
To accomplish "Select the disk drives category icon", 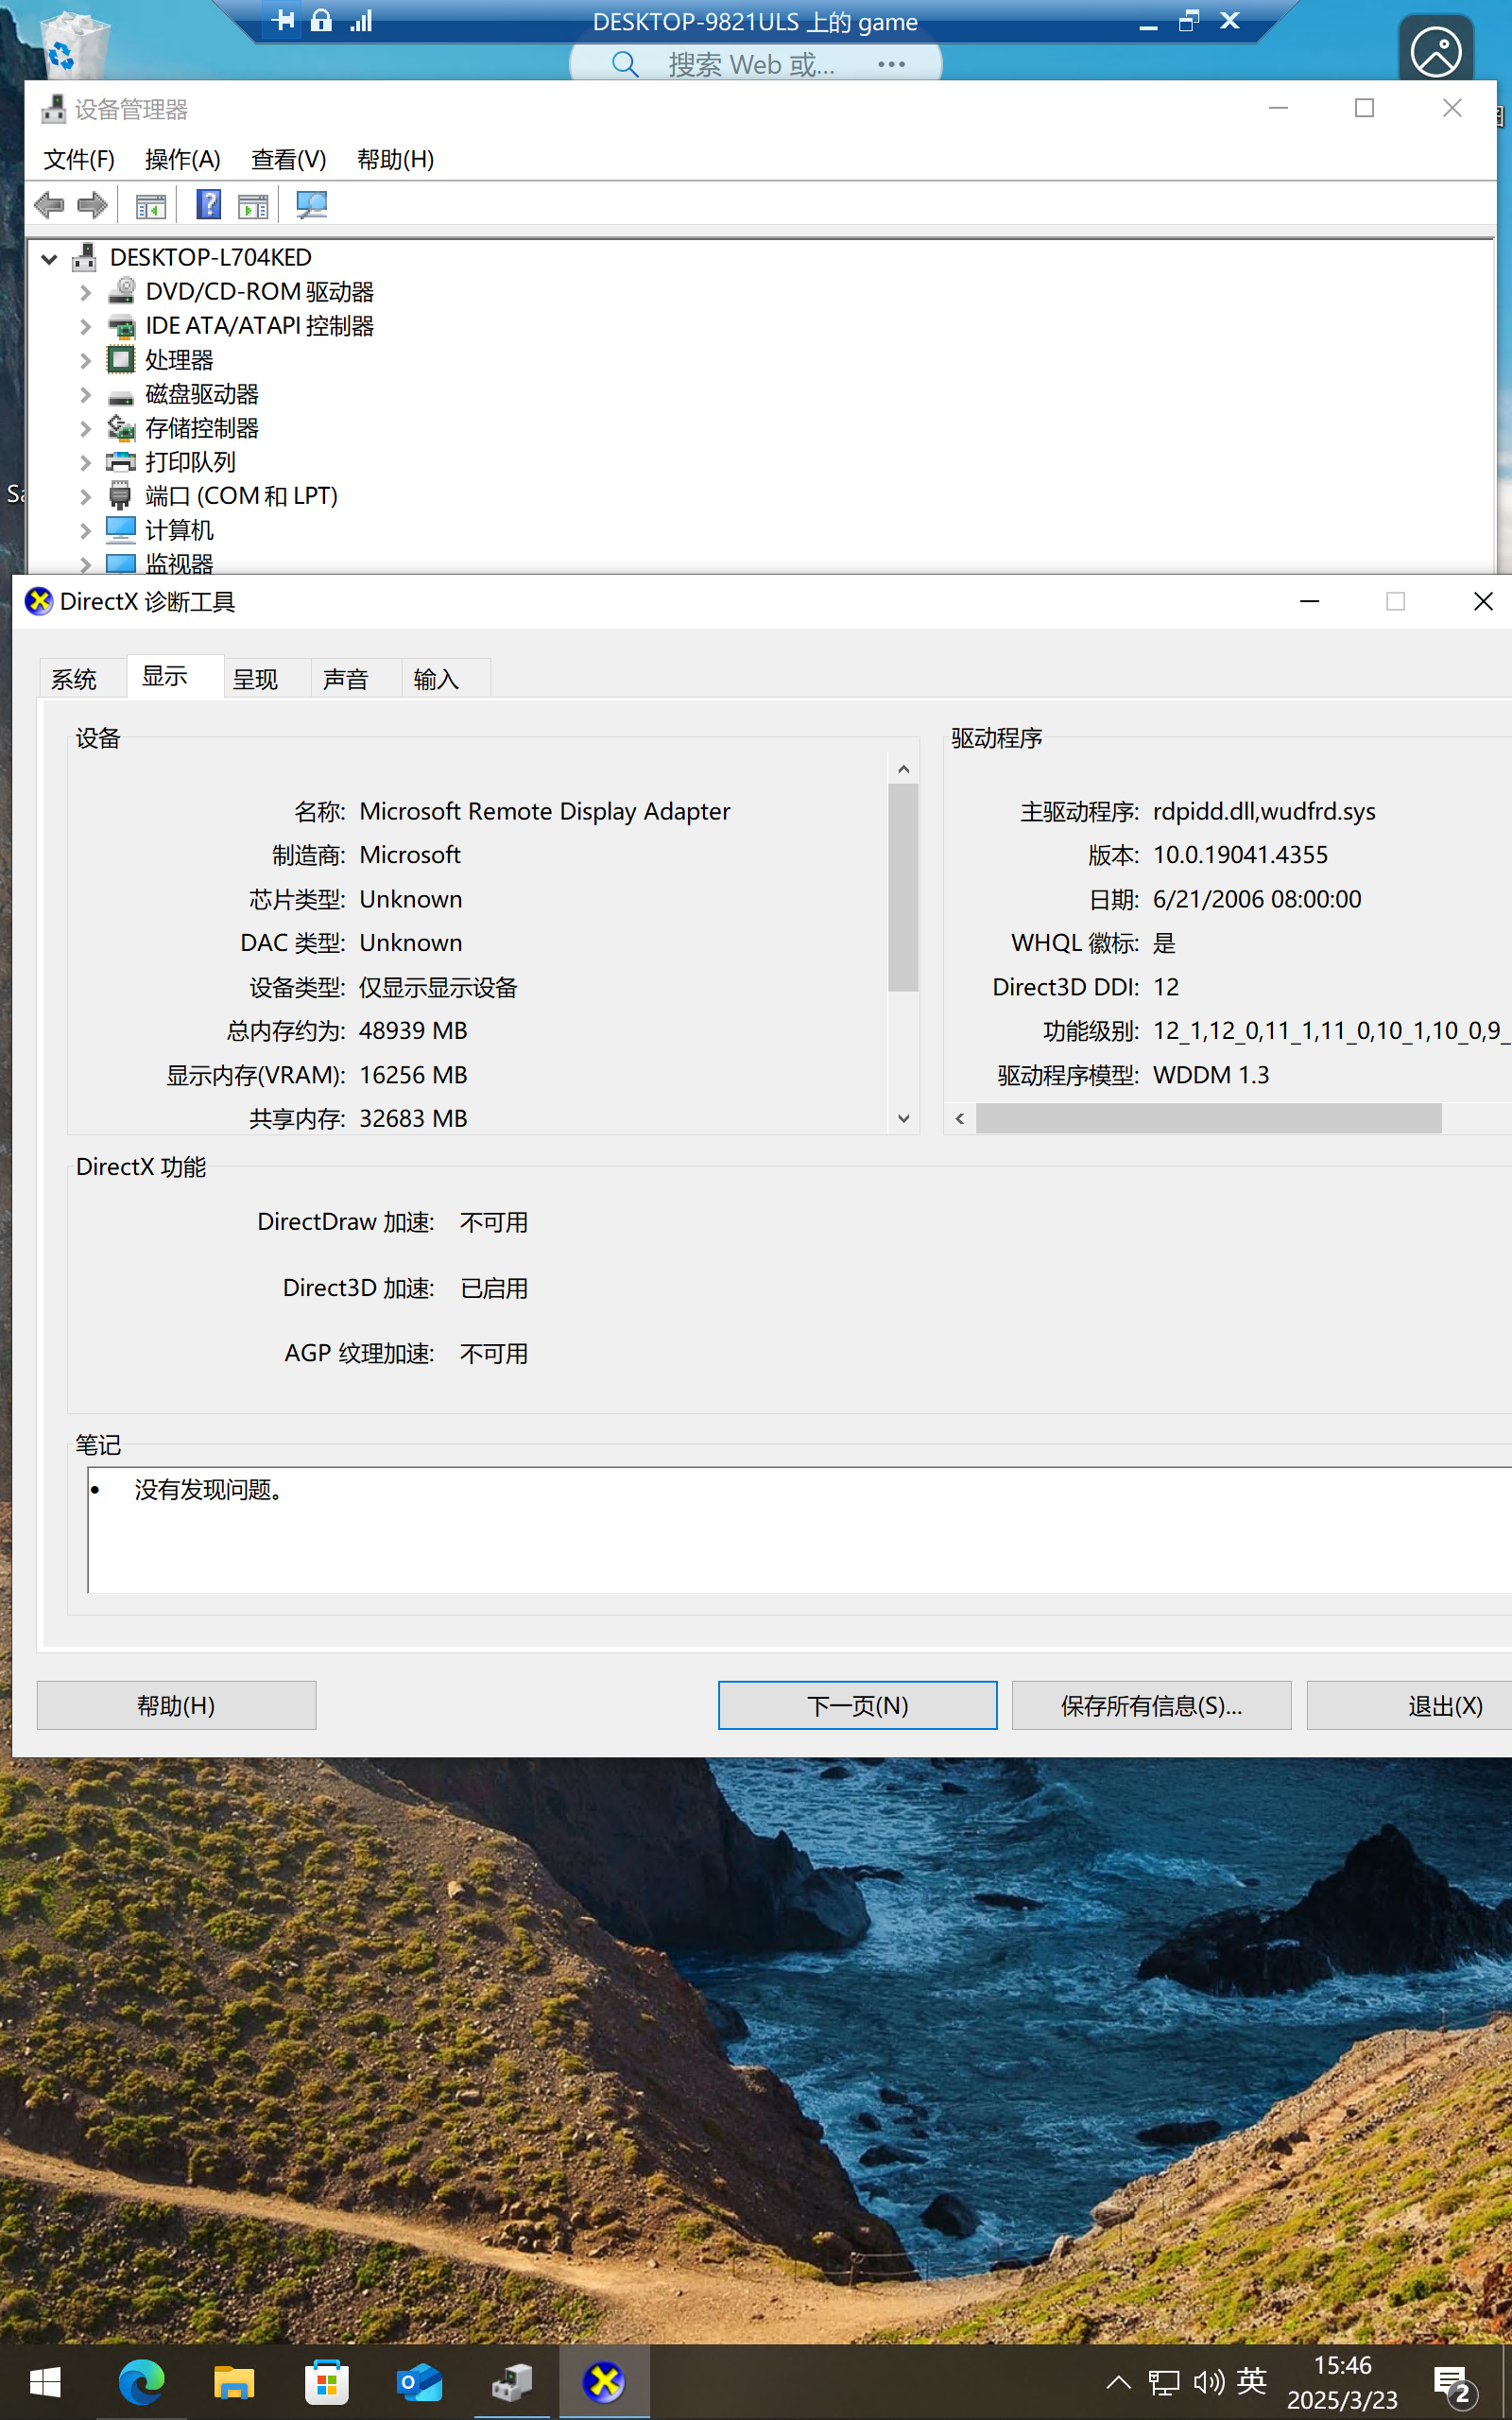I will [121, 396].
